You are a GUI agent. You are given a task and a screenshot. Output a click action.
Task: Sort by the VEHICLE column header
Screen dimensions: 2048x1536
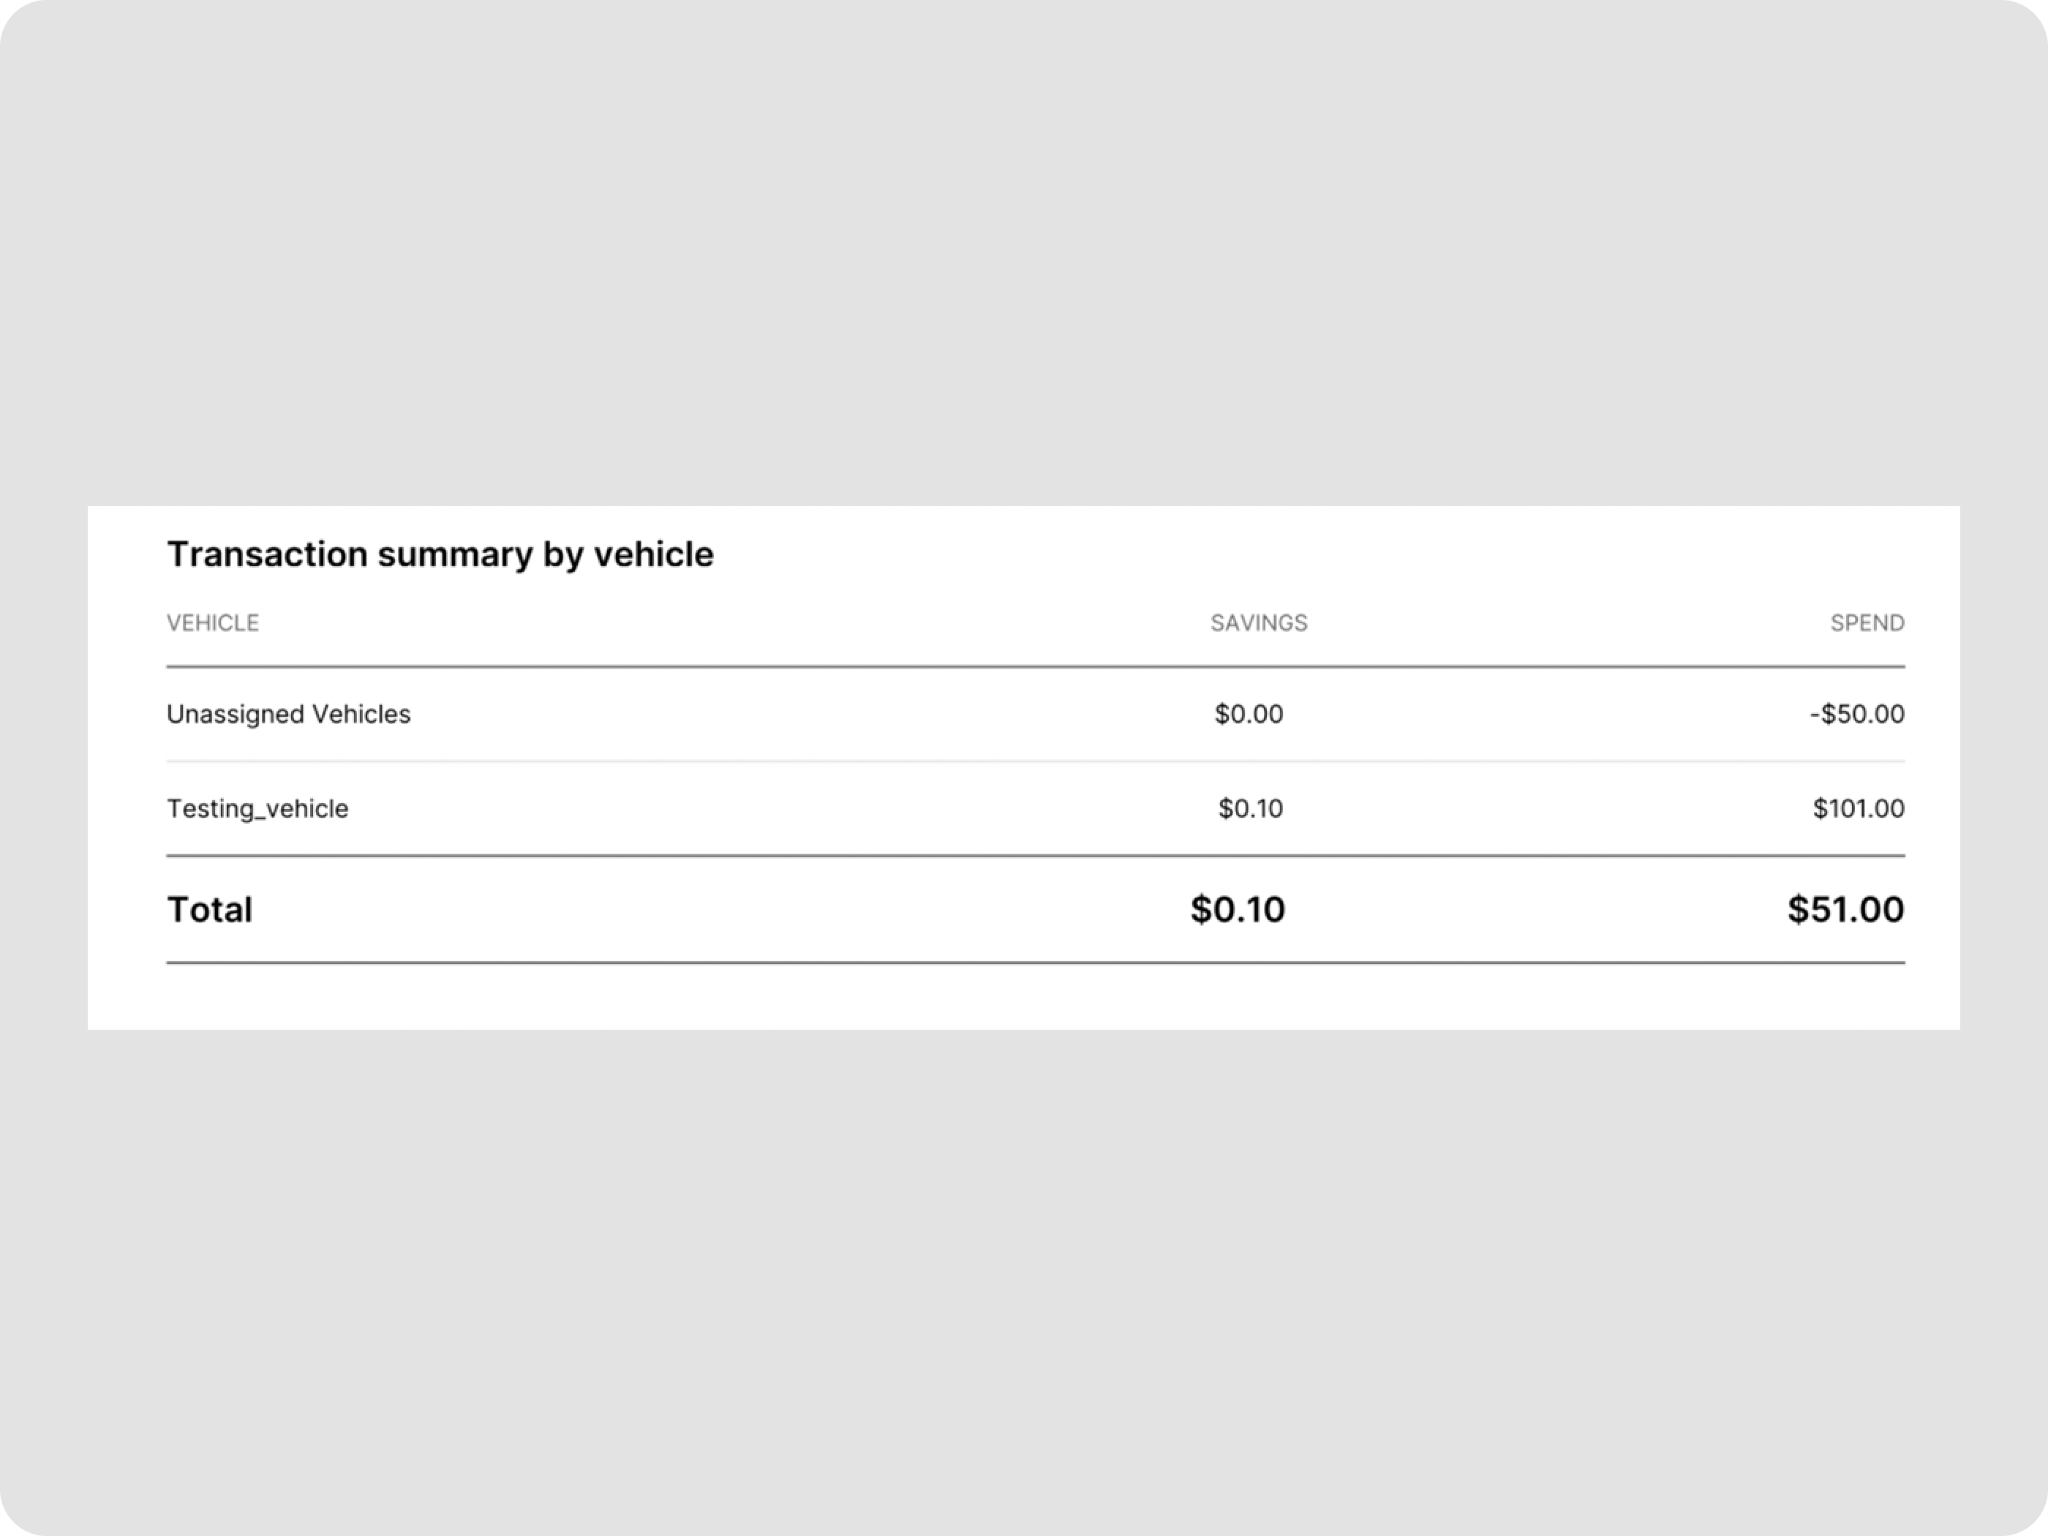213,623
